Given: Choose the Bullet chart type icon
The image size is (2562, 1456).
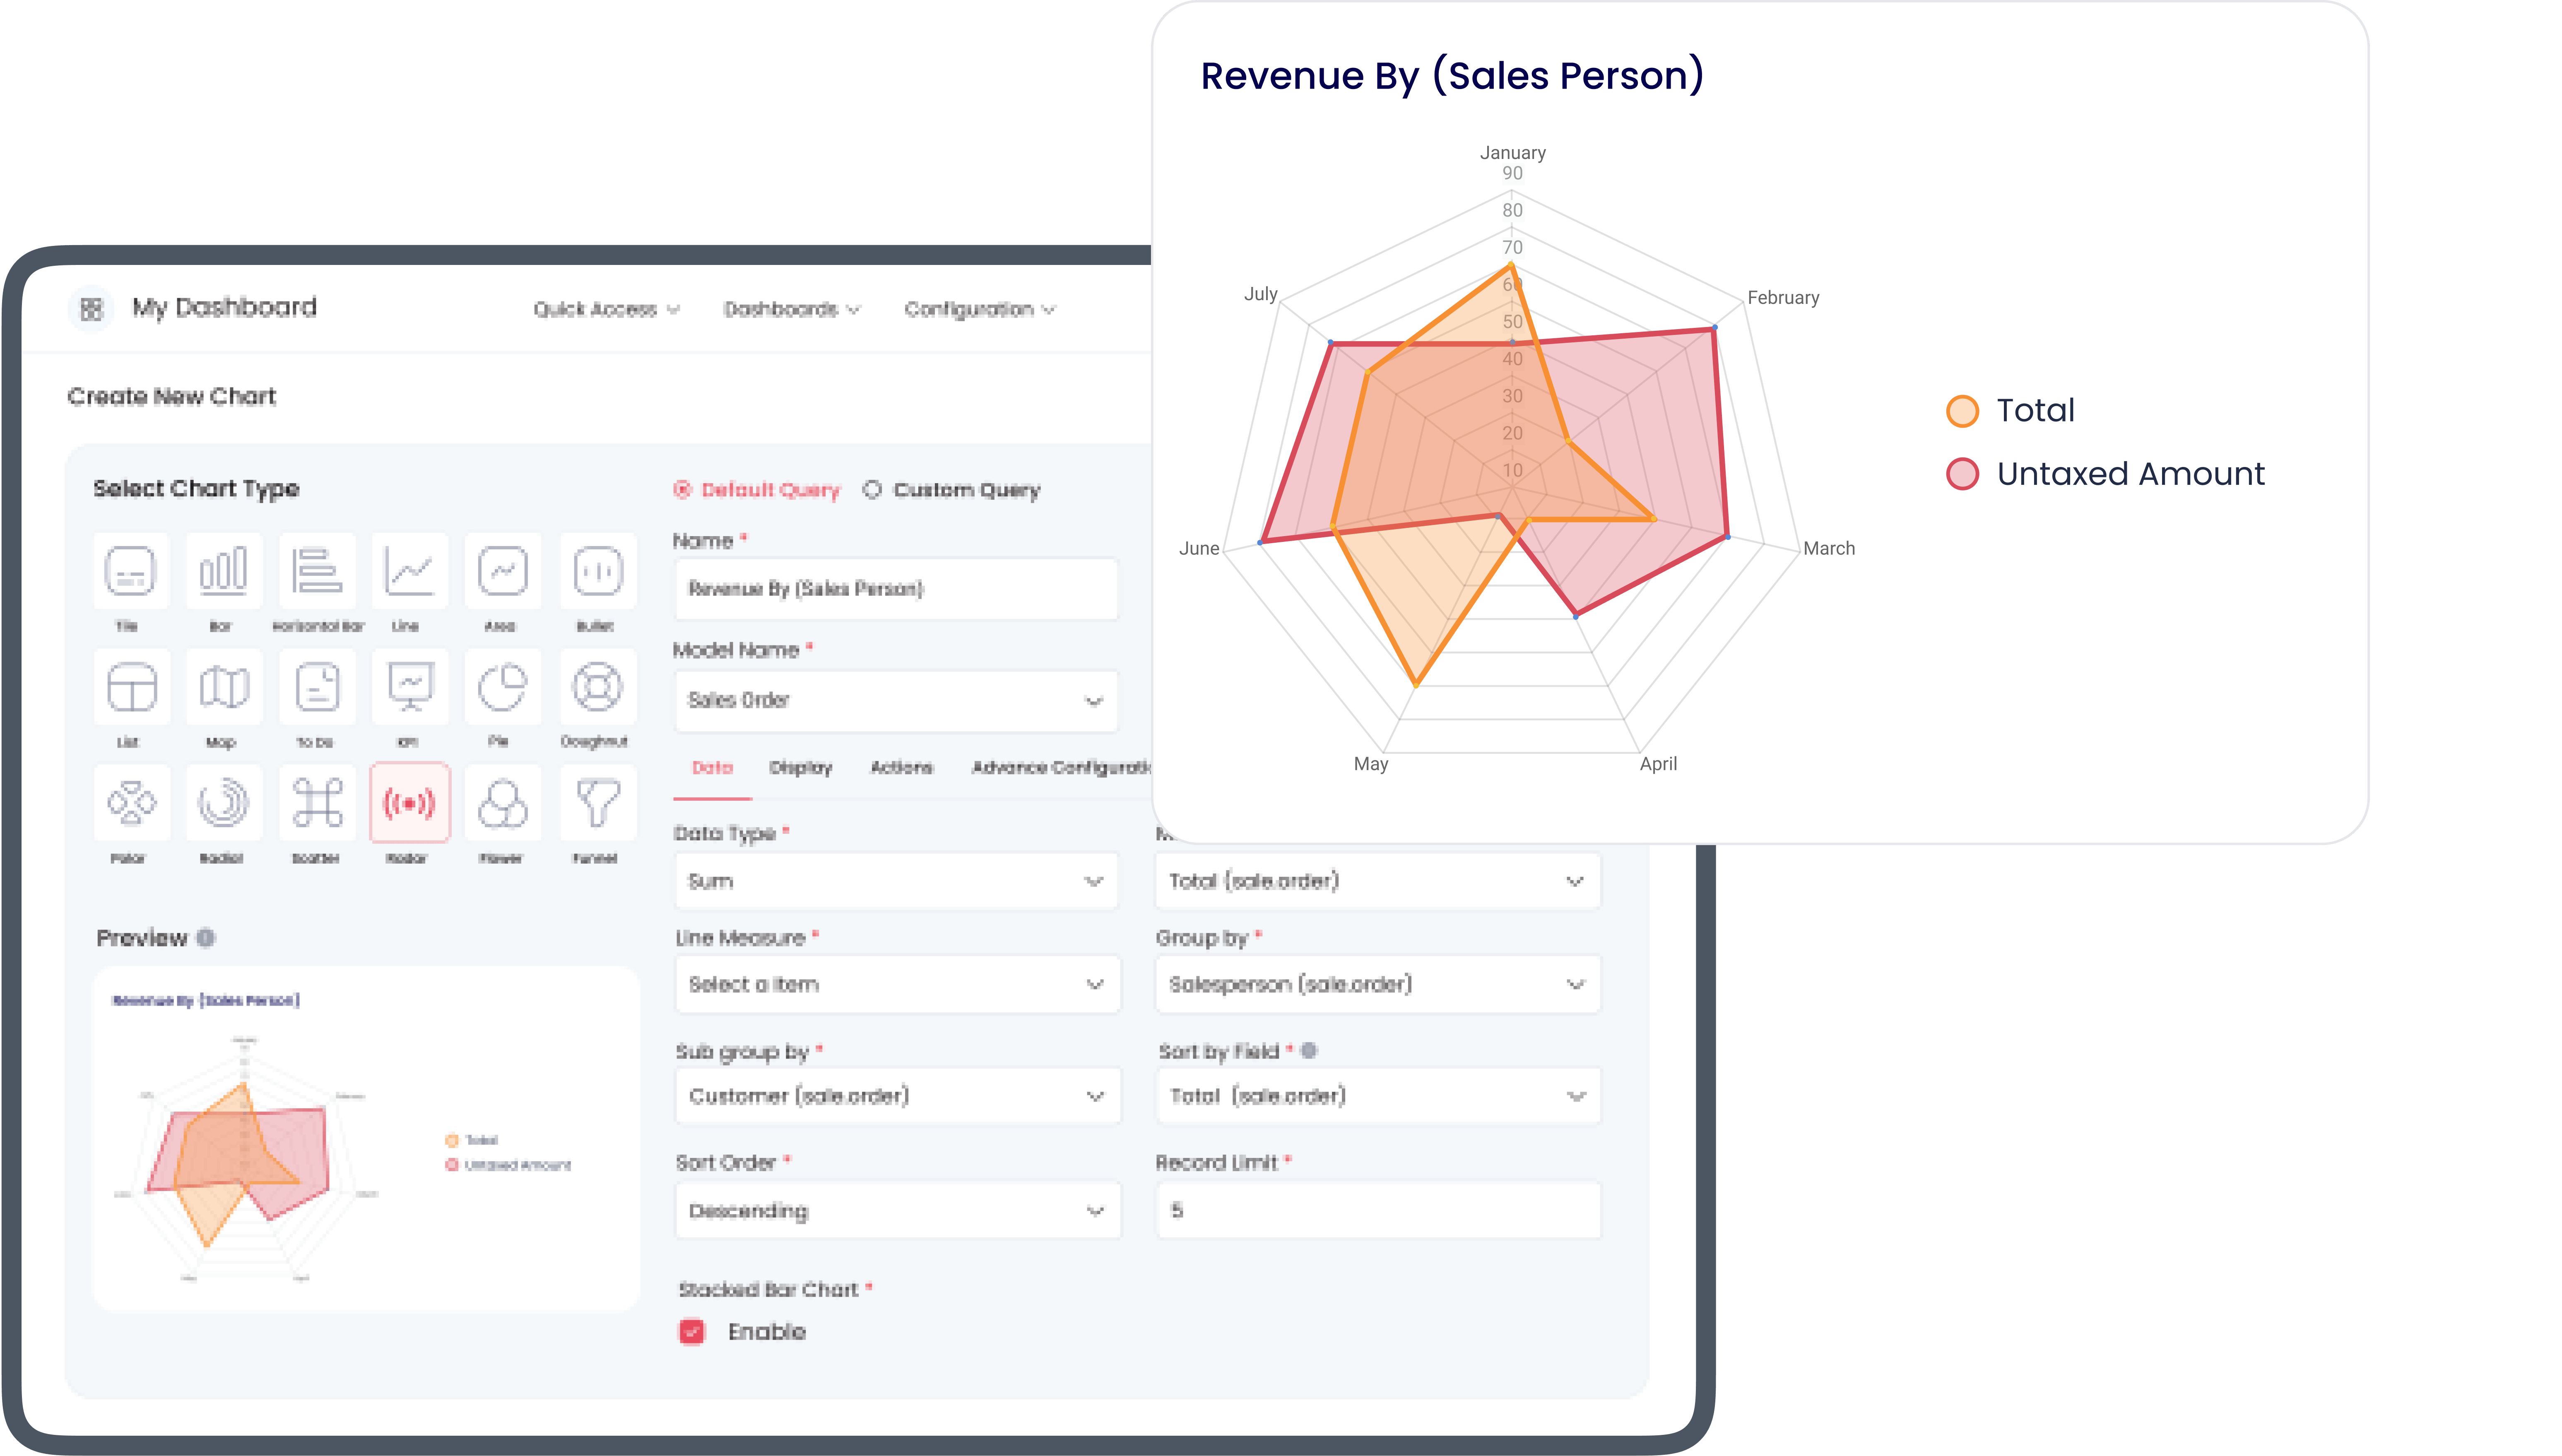Looking at the screenshot, I should pyautogui.click(x=598, y=571).
